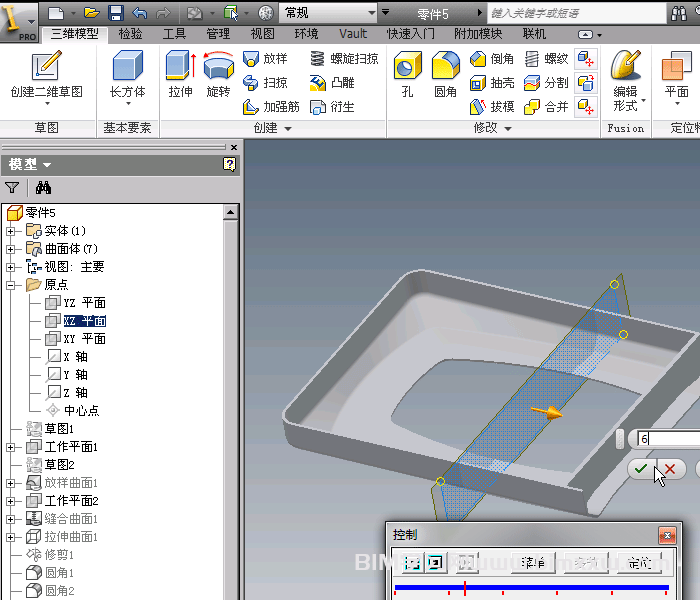Collapse the 原点 origin folder

[x=11, y=285]
